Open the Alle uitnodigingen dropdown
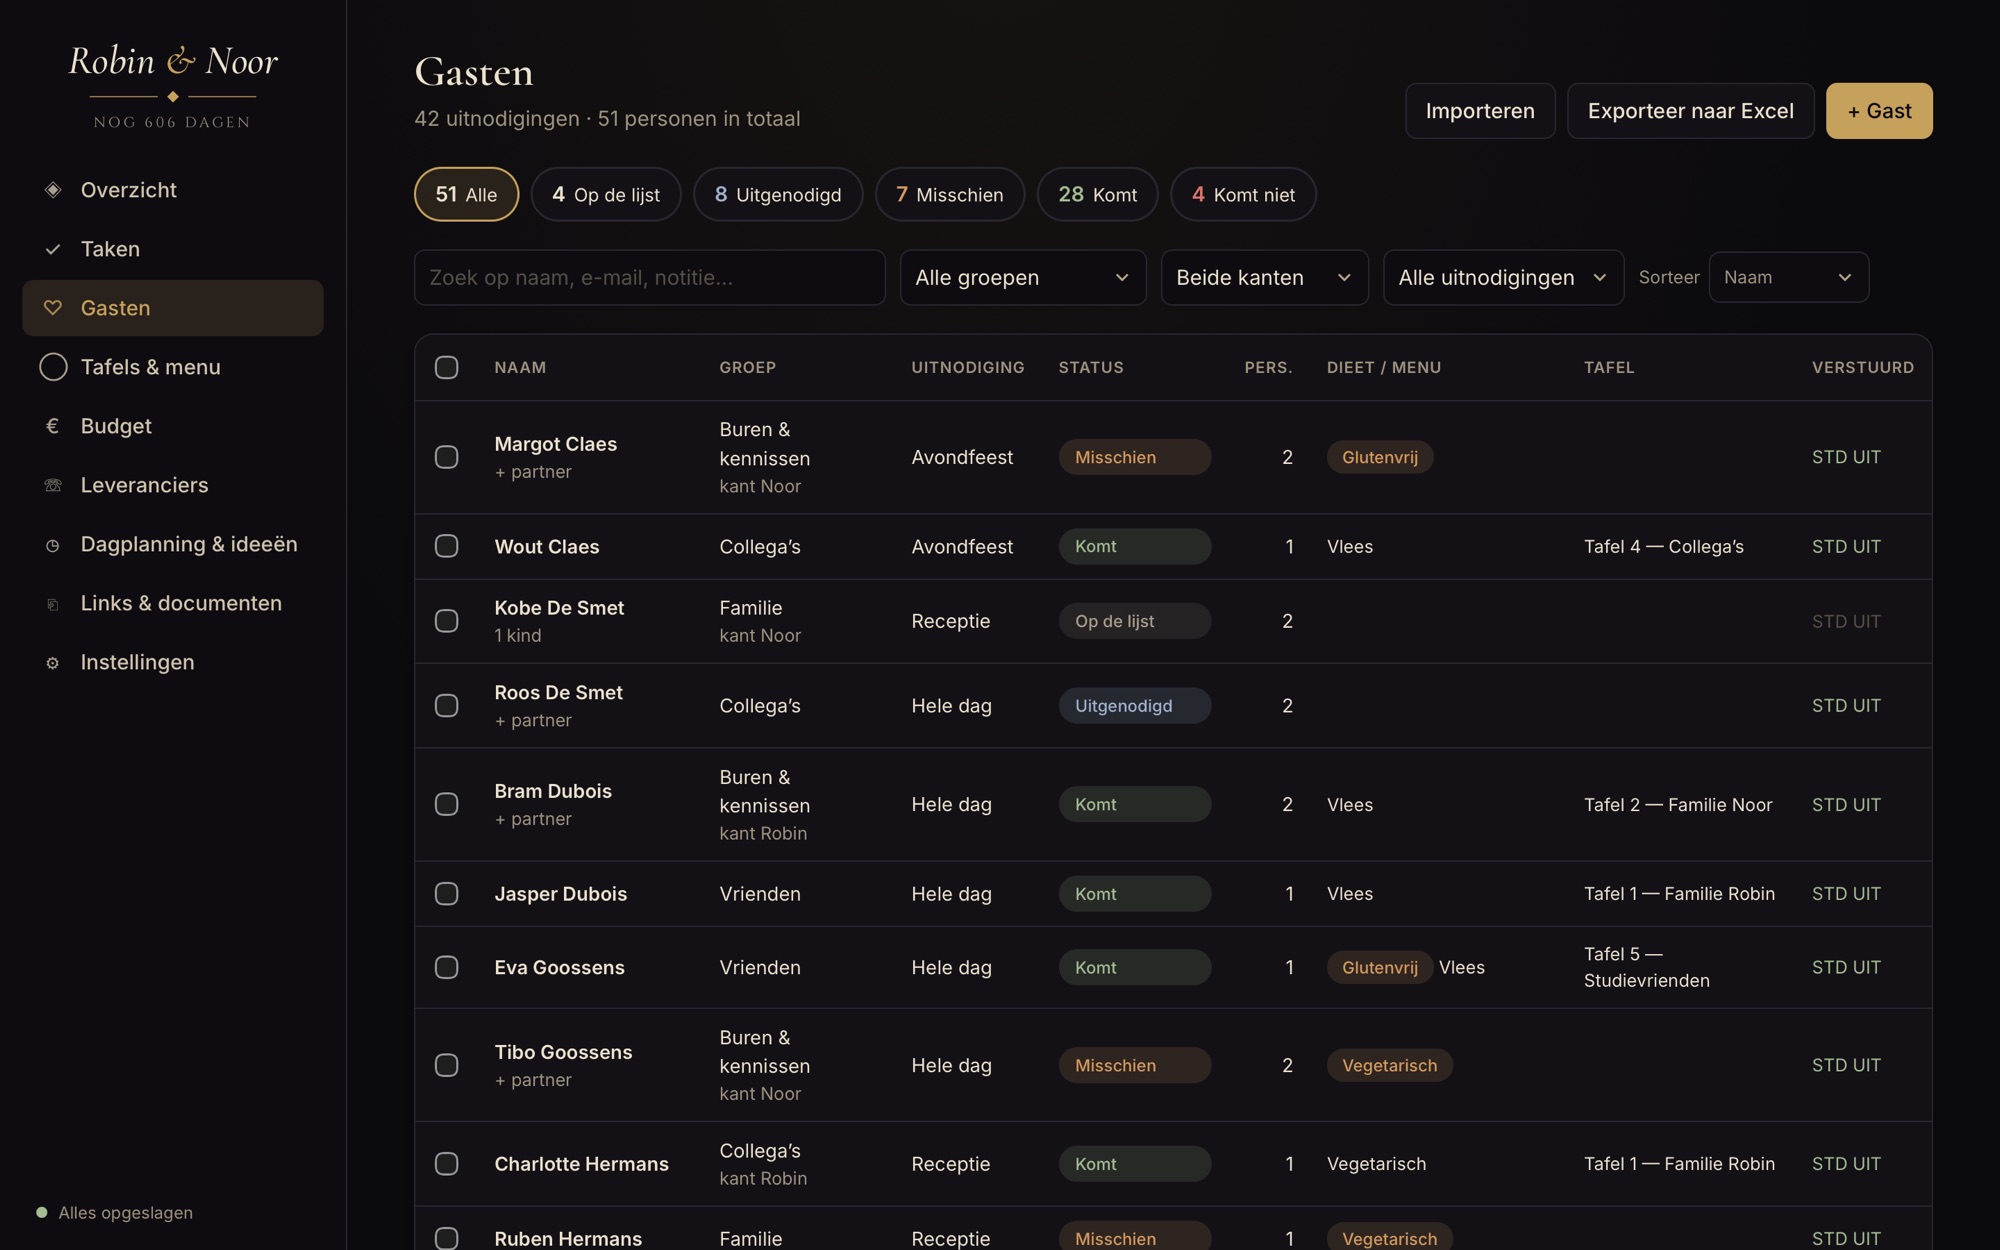The height and width of the screenshot is (1250, 2000). 1503,277
